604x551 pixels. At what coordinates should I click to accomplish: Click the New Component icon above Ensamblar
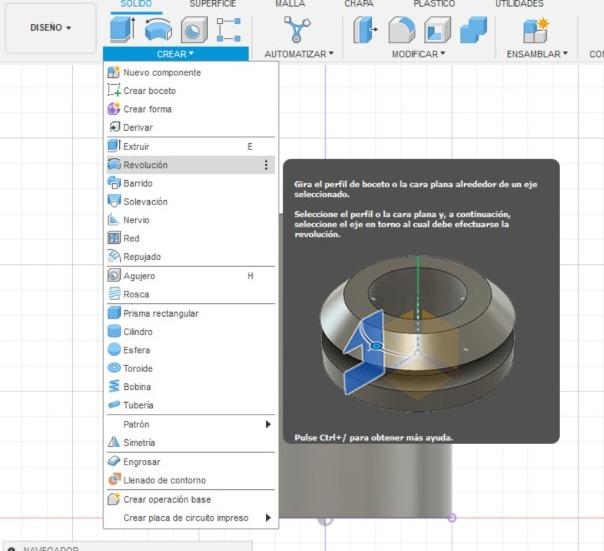click(x=536, y=30)
